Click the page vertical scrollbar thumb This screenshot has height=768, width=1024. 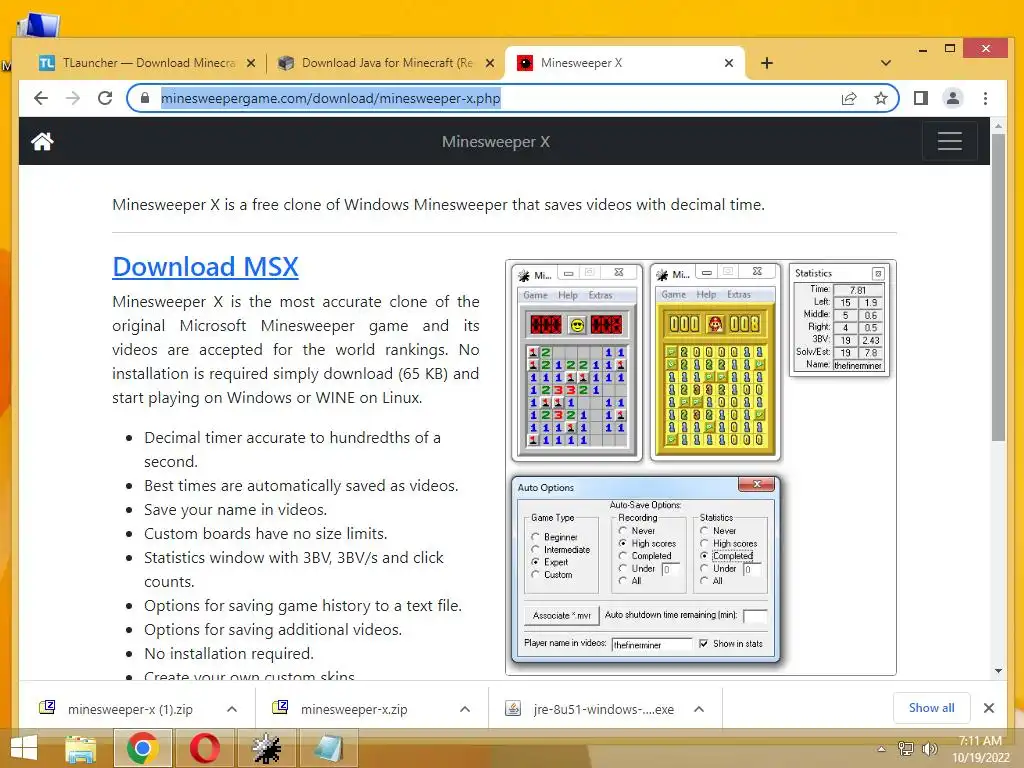tap(998, 287)
